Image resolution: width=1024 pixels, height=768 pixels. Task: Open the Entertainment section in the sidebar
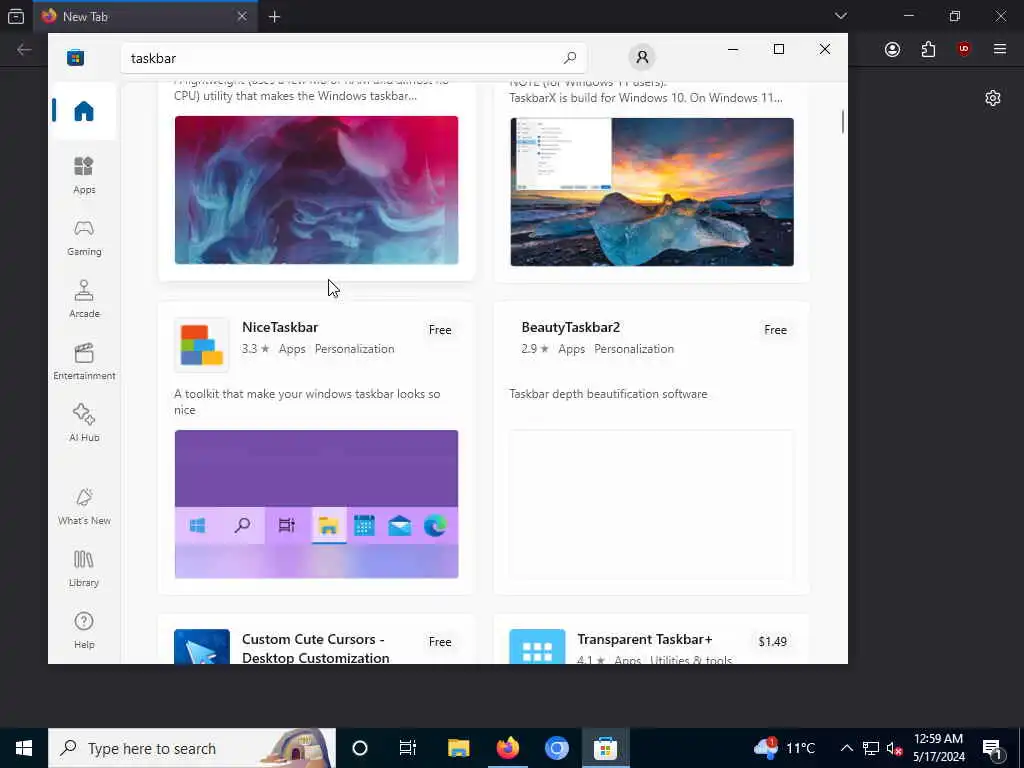point(84,361)
